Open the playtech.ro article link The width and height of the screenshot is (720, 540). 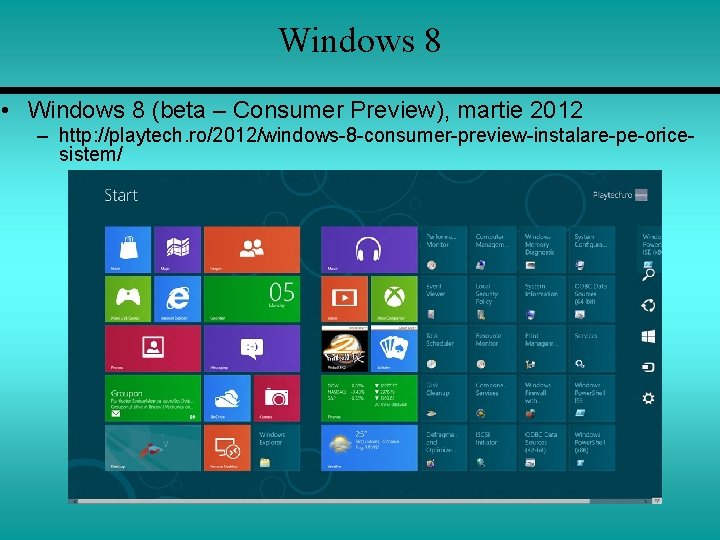click(376, 144)
